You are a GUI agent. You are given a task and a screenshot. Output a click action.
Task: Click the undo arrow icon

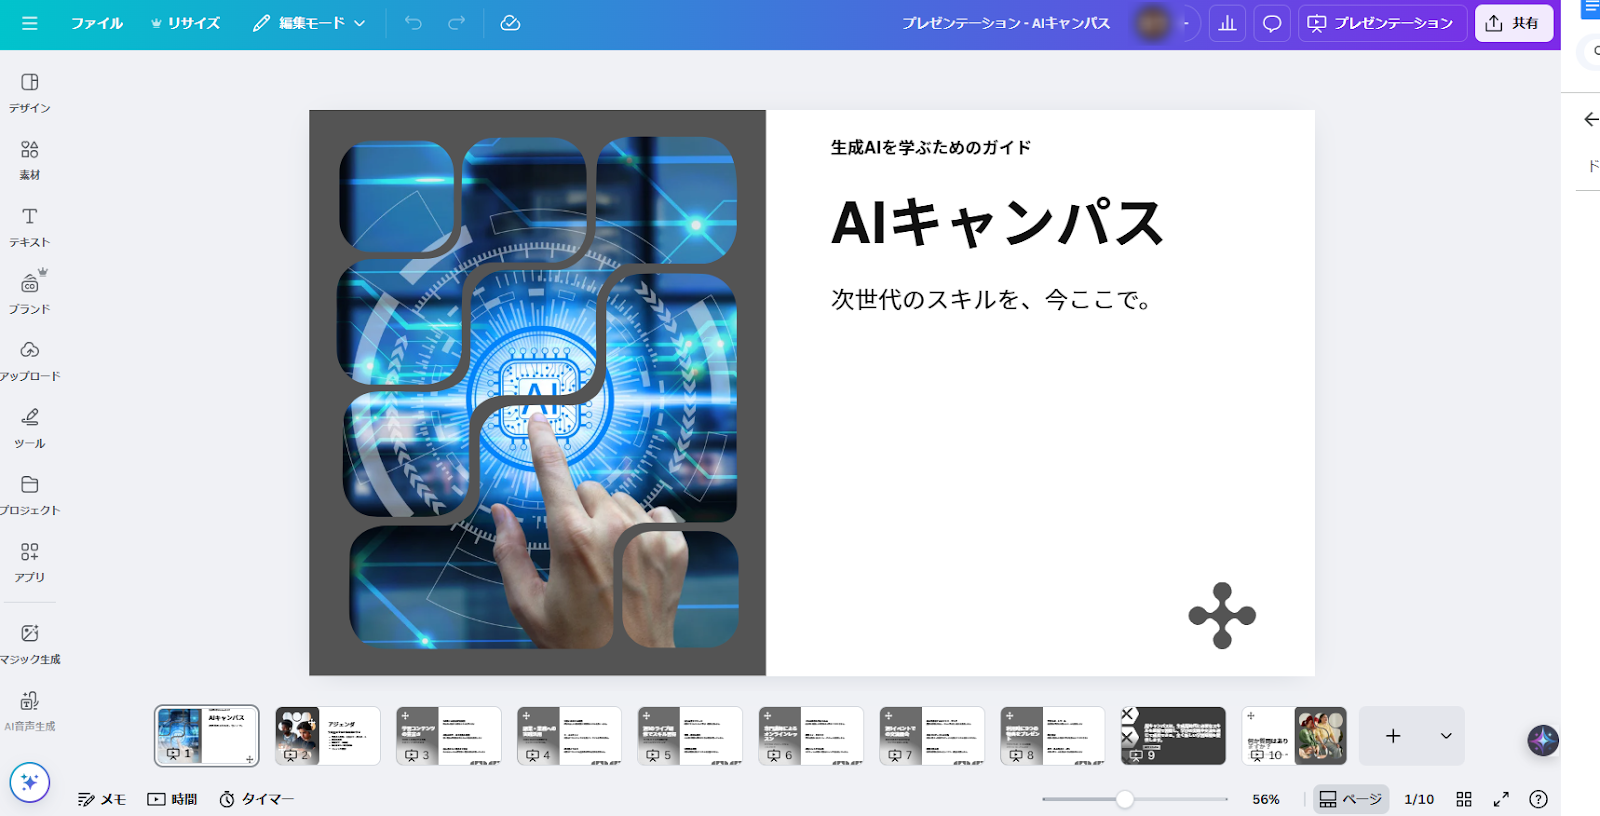pos(413,23)
